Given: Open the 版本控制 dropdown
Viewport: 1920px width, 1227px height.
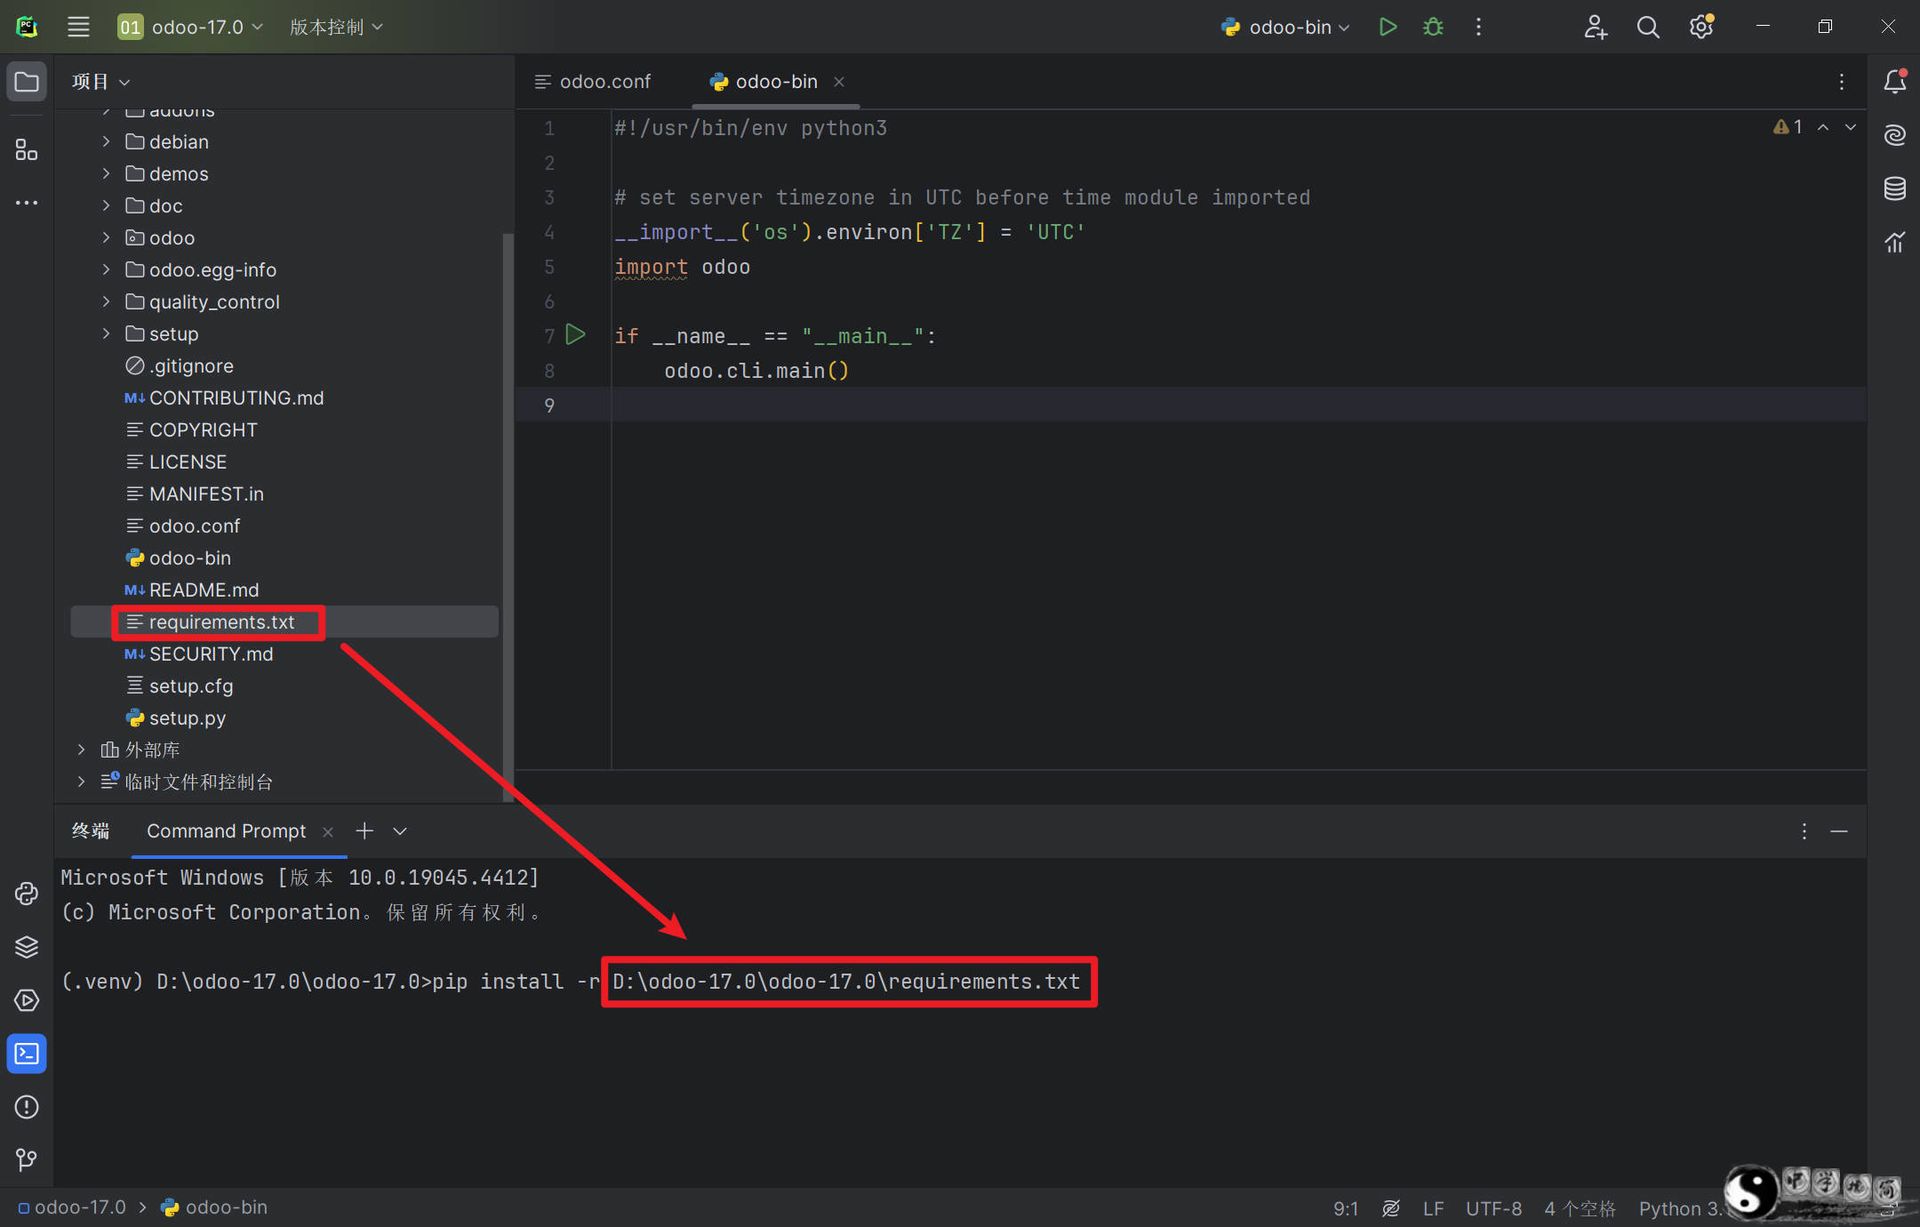Looking at the screenshot, I should [x=336, y=27].
